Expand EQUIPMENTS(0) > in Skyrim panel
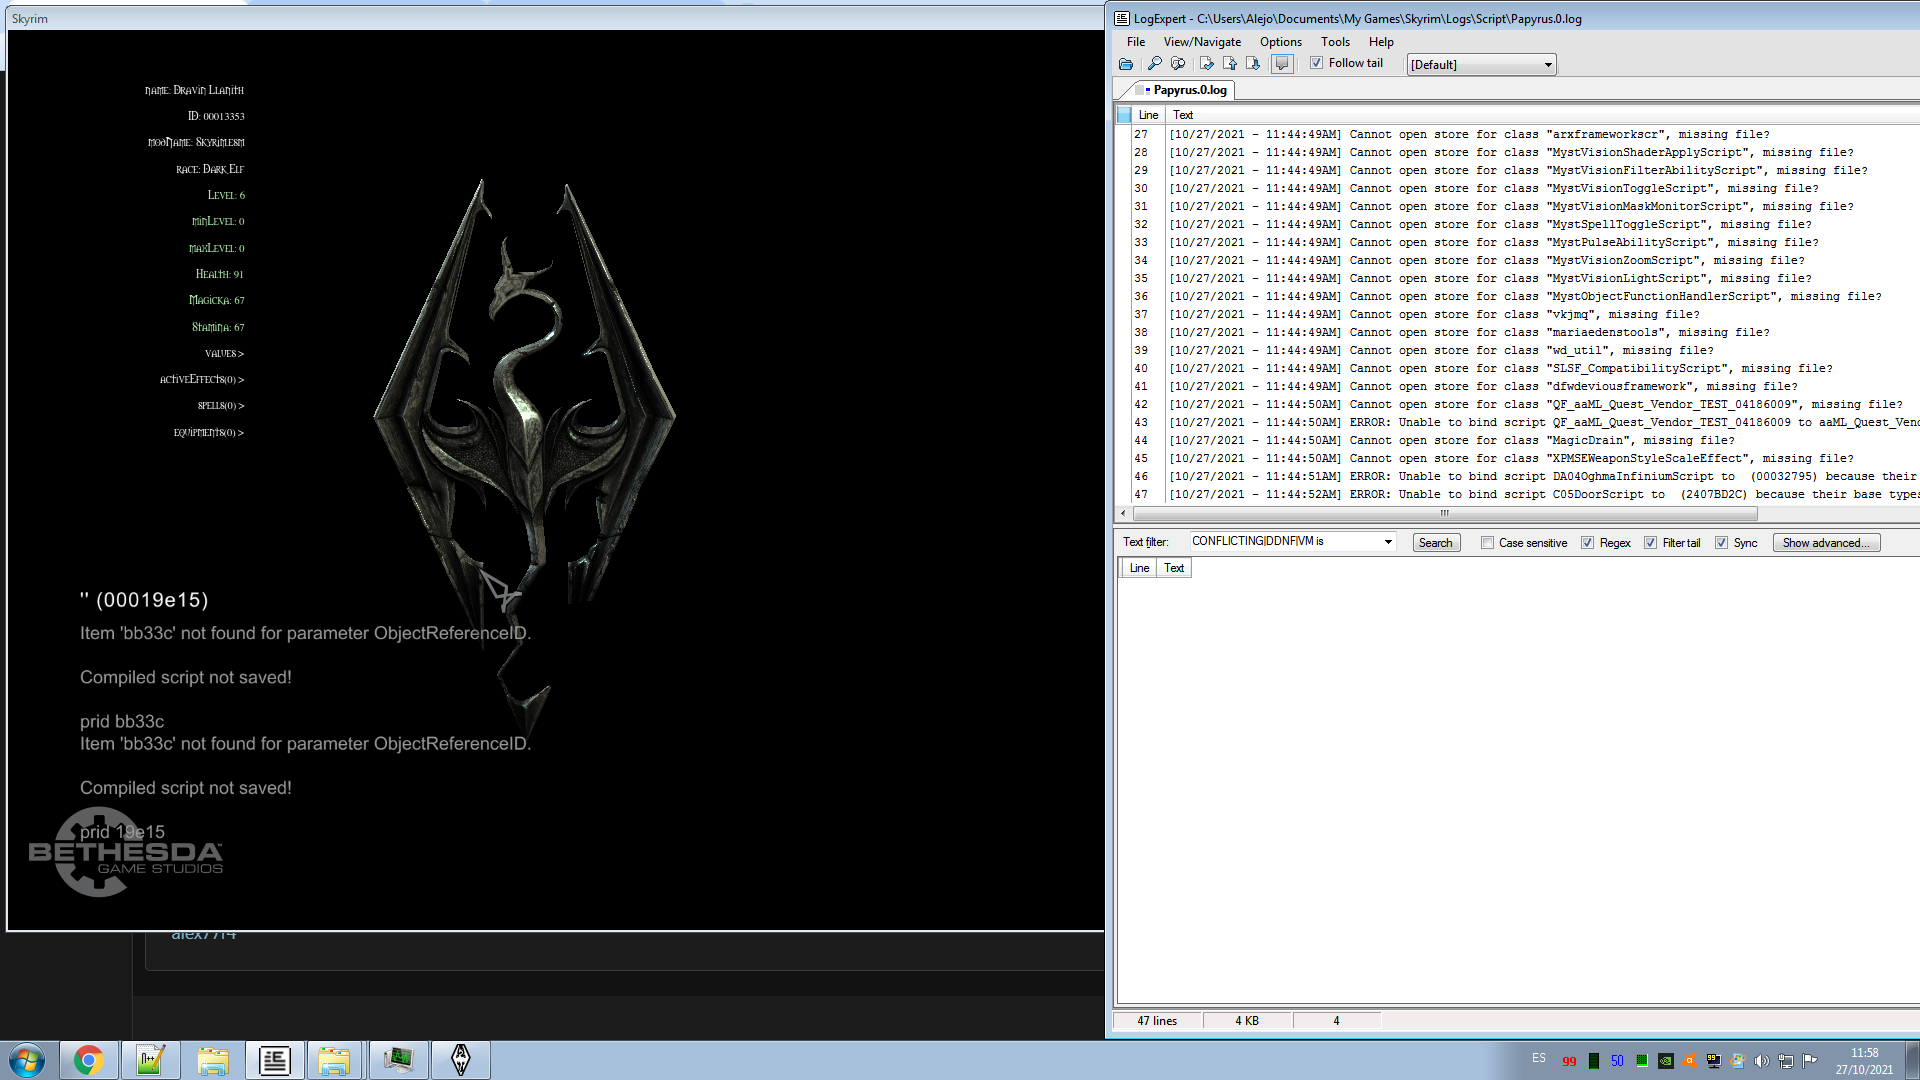This screenshot has height=1080, width=1920. (209, 433)
